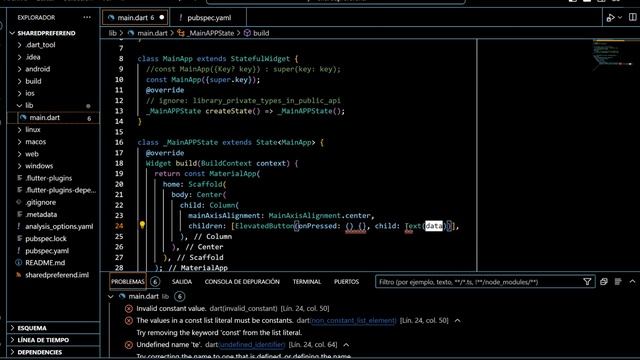Image resolution: width=640 pixels, height=360 pixels.
Task: Click line number 18 in the gutter
Action: pyautogui.click(x=119, y=163)
